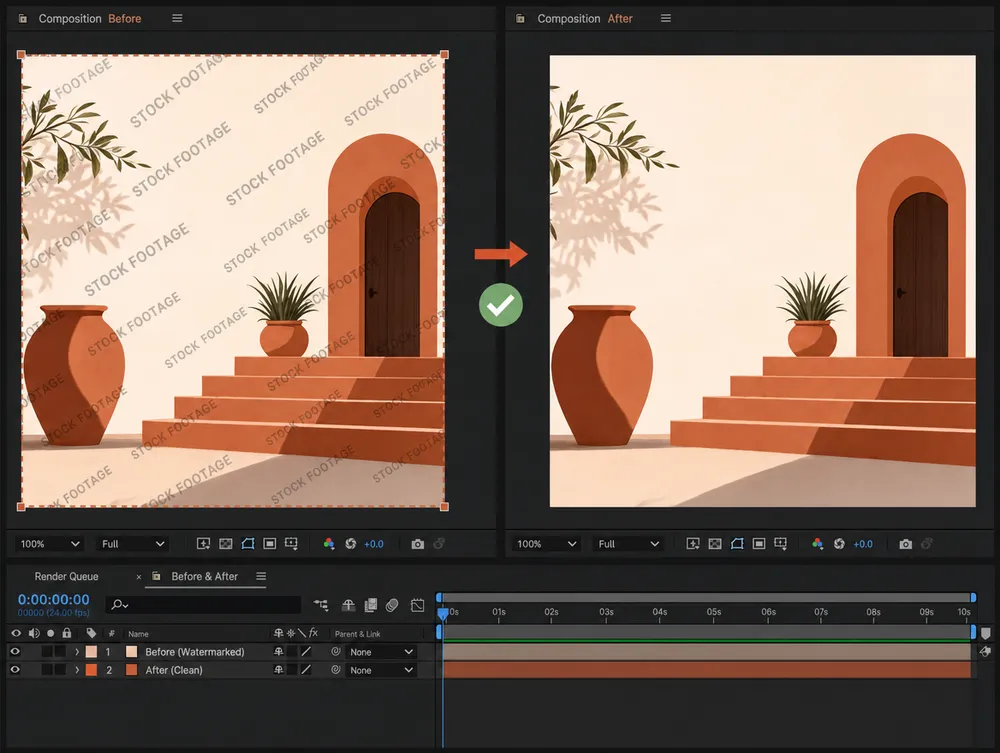
Task: Toggle shy switch on After (Clean) layer
Action: pyautogui.click(x=279, y=669)
